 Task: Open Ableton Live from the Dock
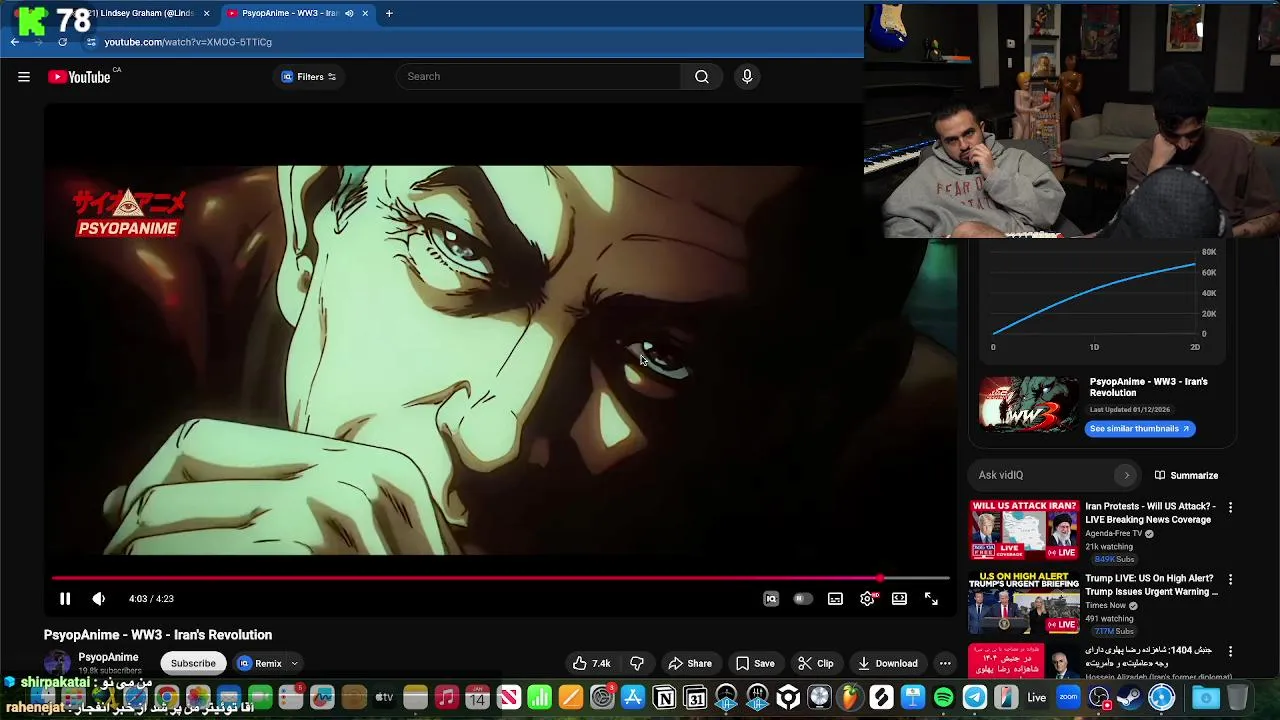[x=1037, y=698]
